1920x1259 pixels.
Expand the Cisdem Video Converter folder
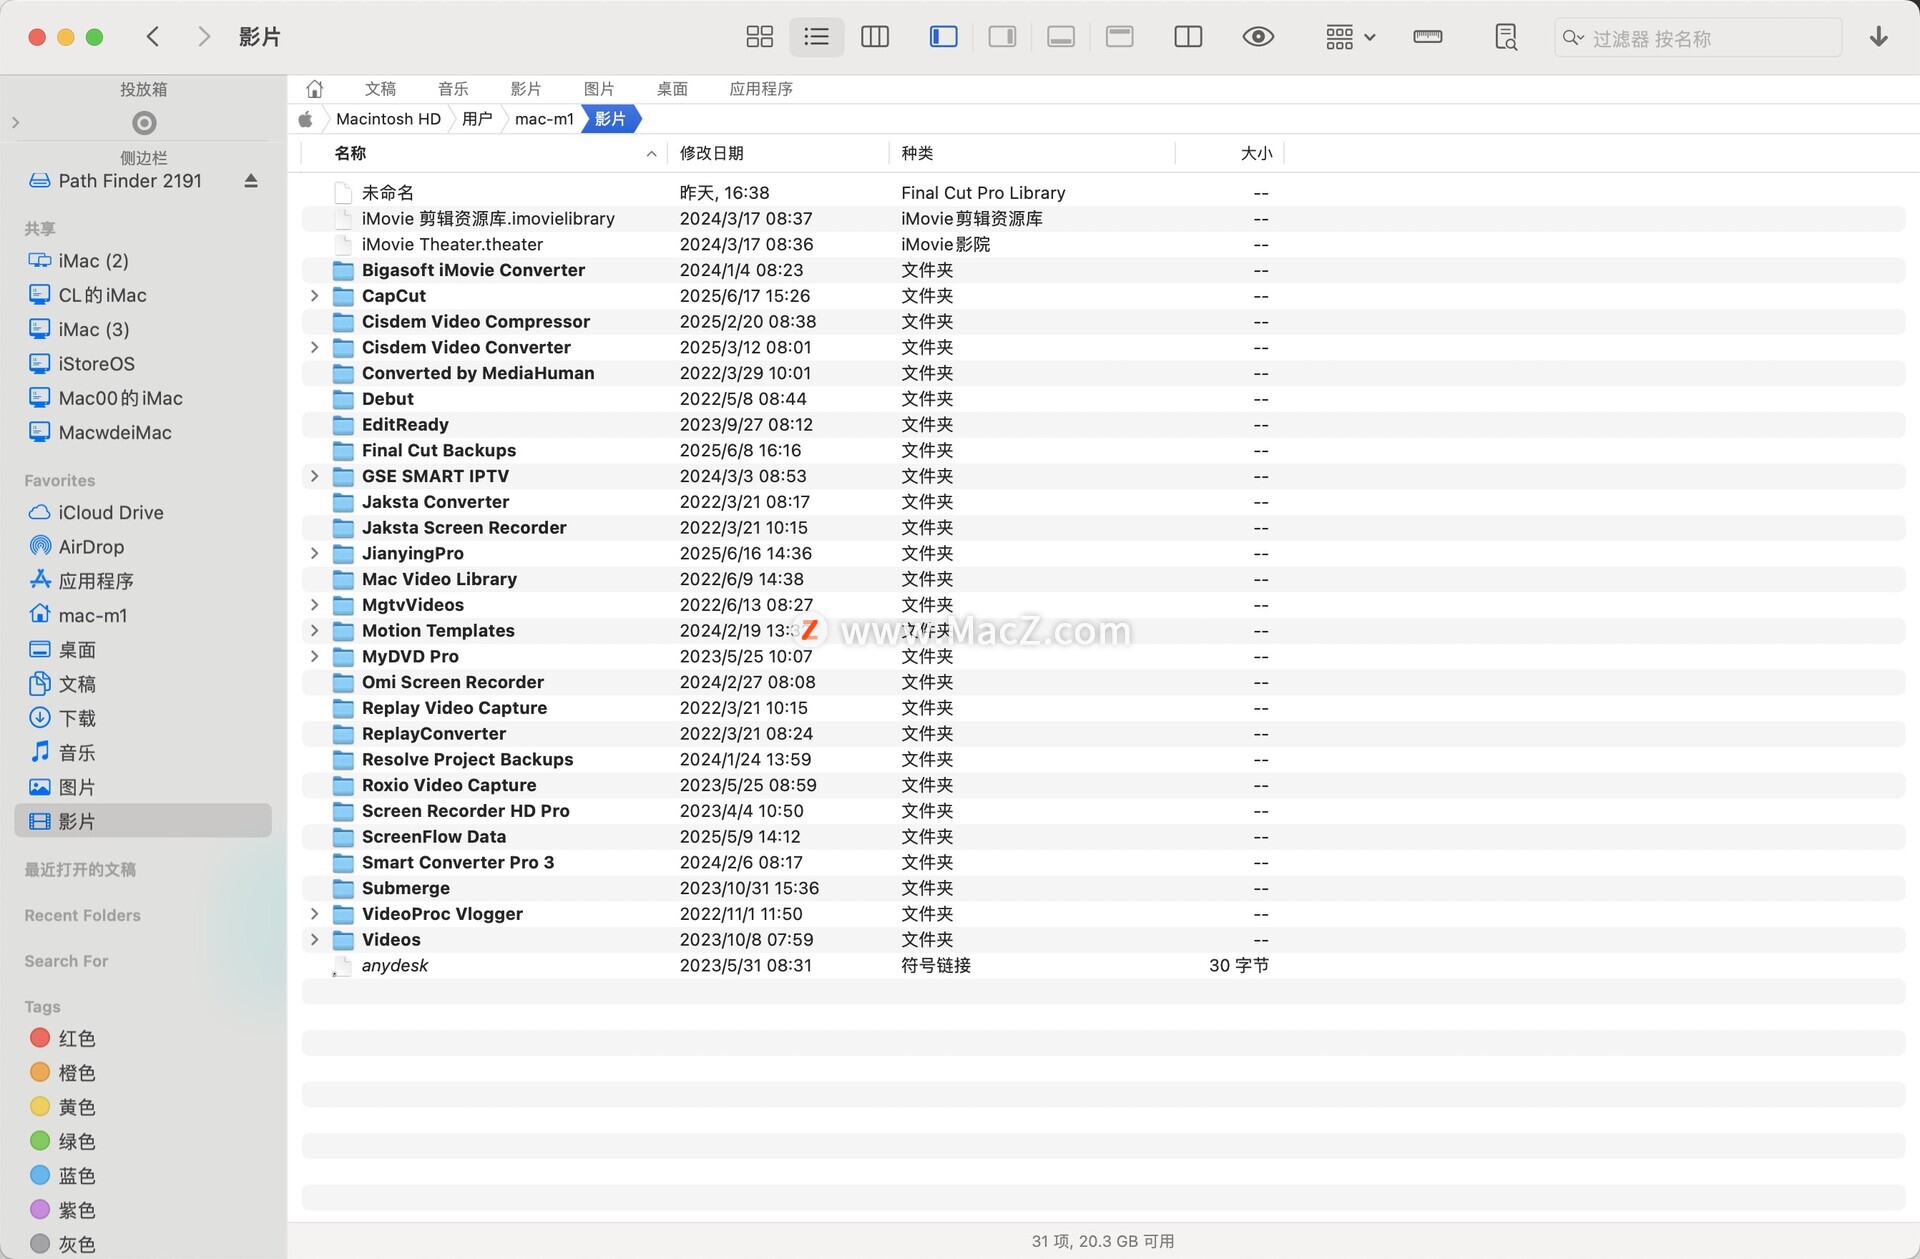[x=314, y=347]
